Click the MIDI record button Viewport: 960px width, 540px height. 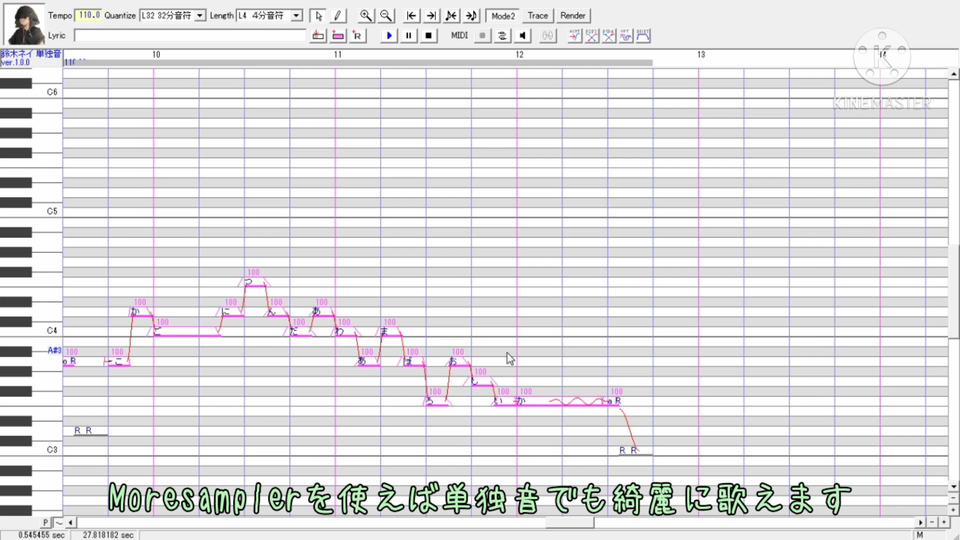(x=482, y=36)
